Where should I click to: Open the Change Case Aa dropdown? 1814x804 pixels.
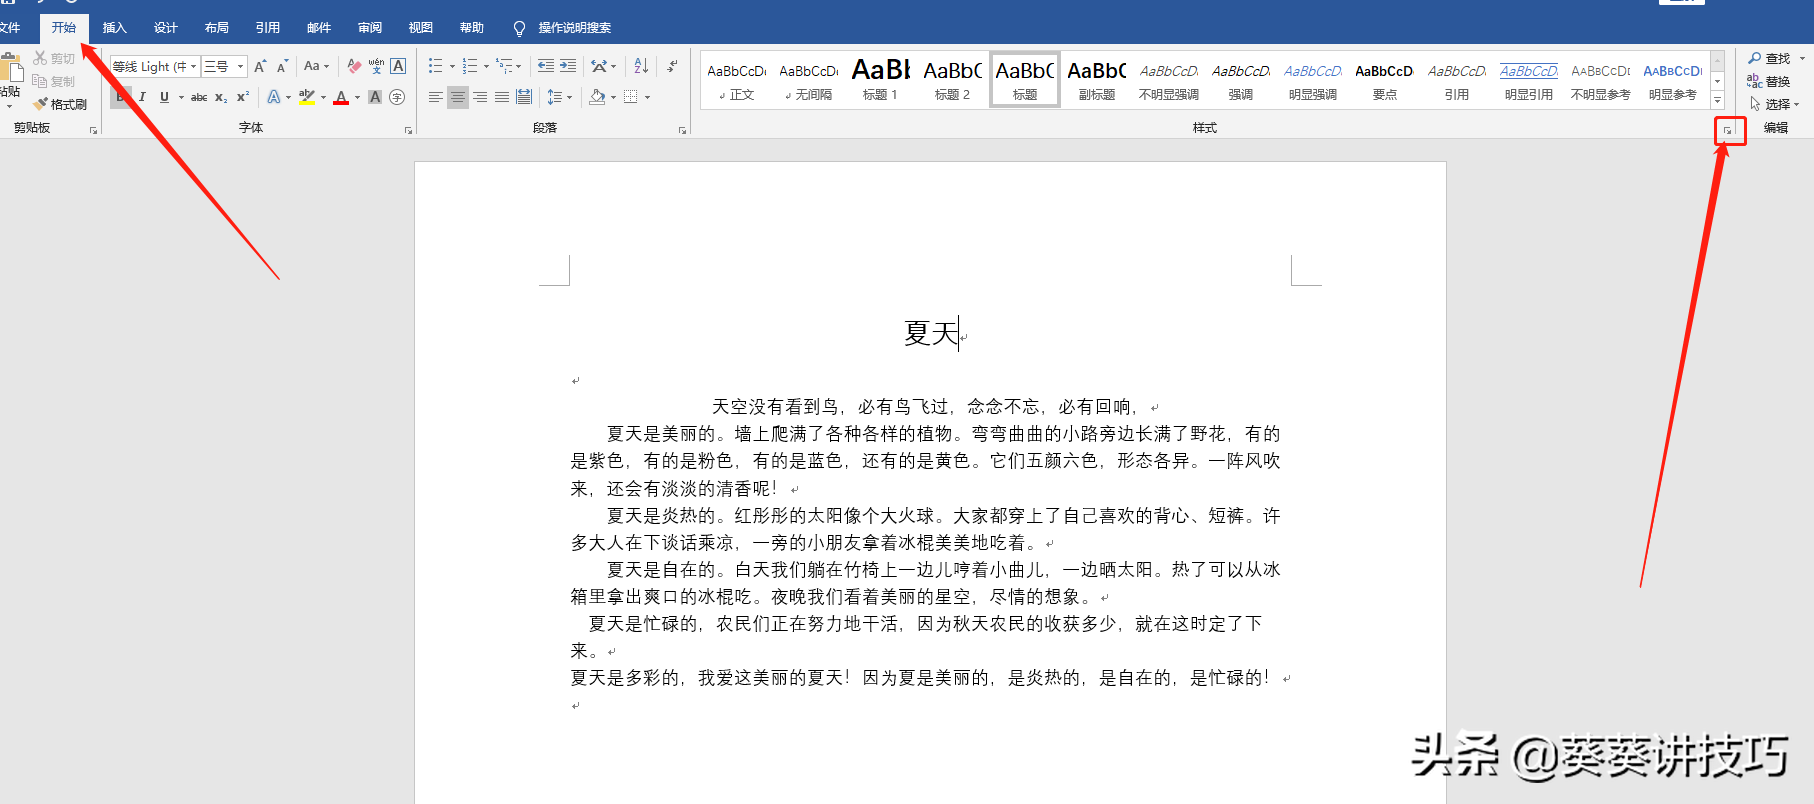317,66
